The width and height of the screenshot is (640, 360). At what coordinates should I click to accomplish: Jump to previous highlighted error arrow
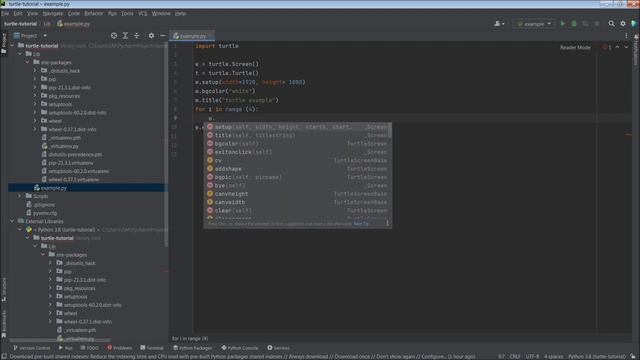pyautogui.click(x=617, y=47)
